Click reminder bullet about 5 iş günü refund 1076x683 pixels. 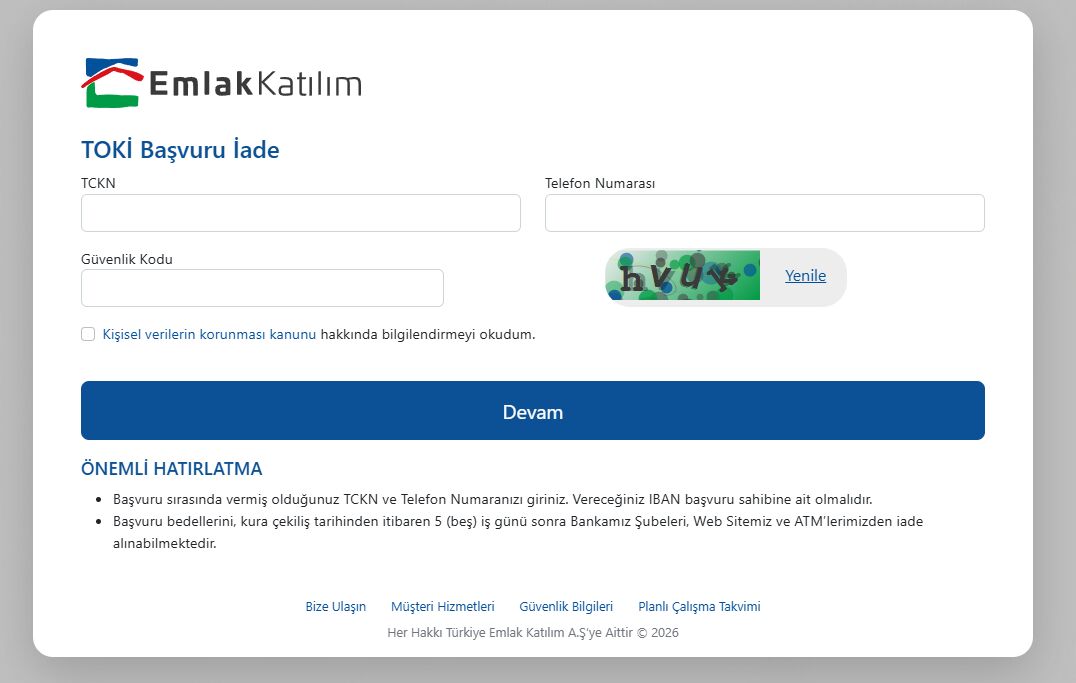(x=518, y=532)
